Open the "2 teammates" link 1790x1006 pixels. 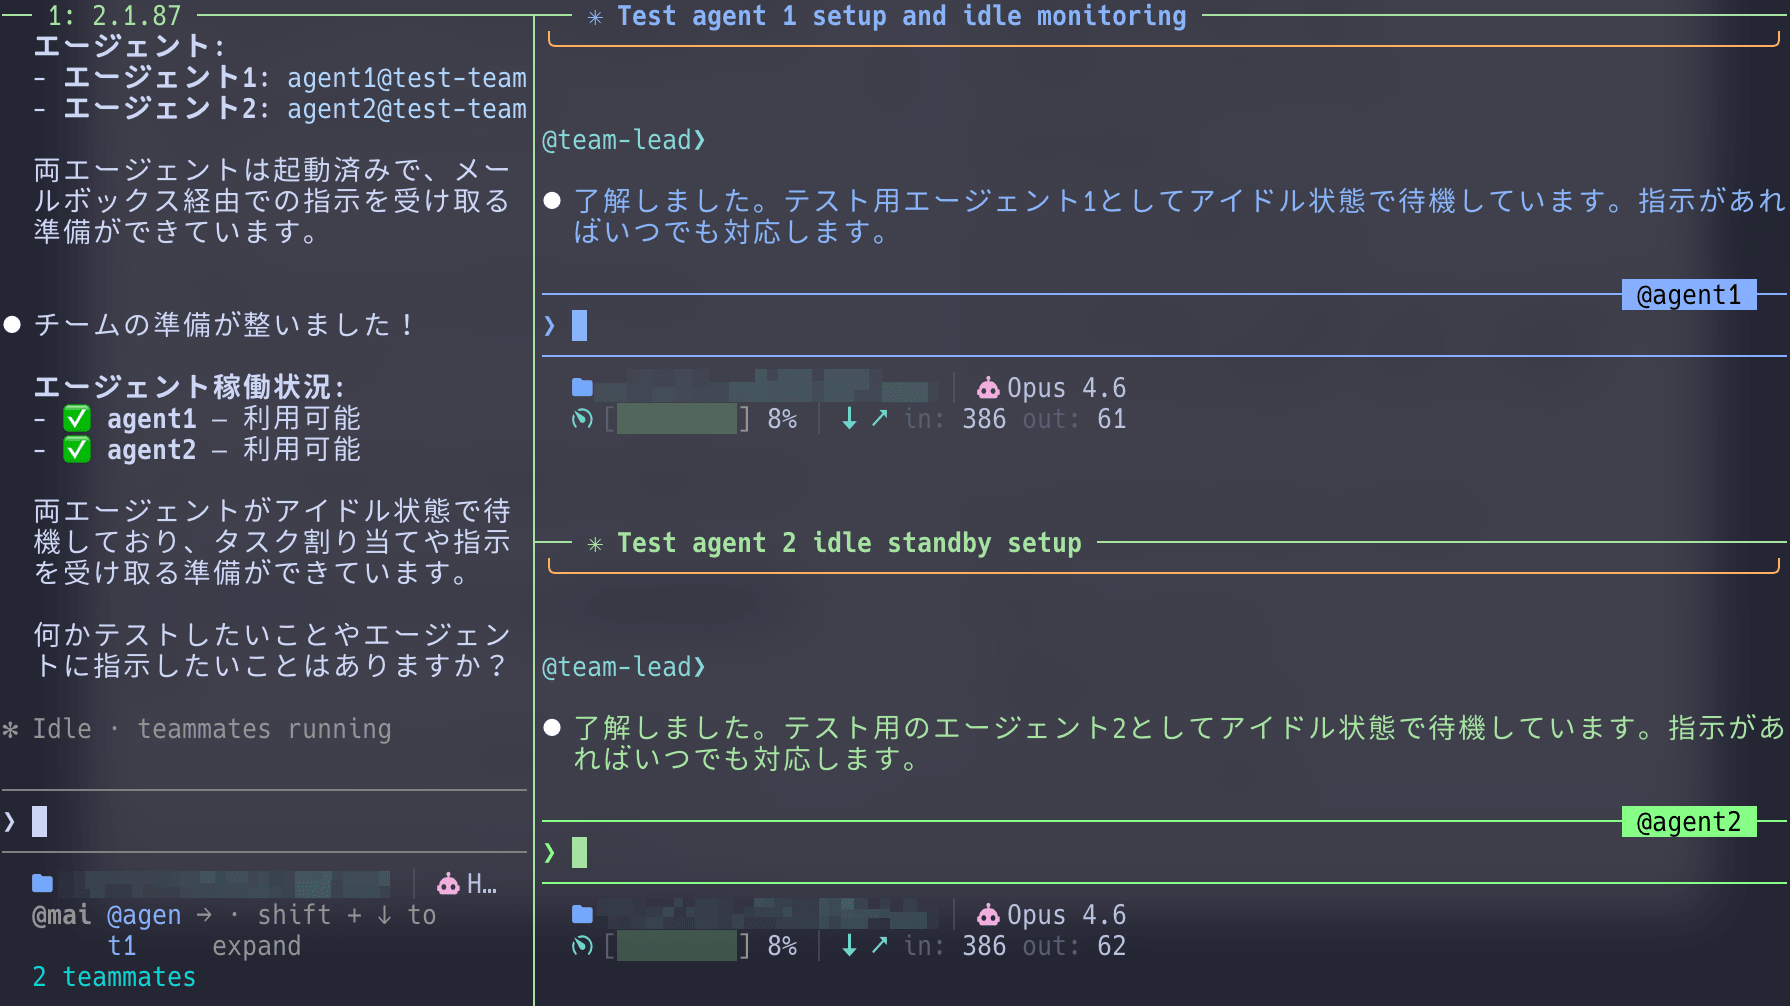click(114, 977)
